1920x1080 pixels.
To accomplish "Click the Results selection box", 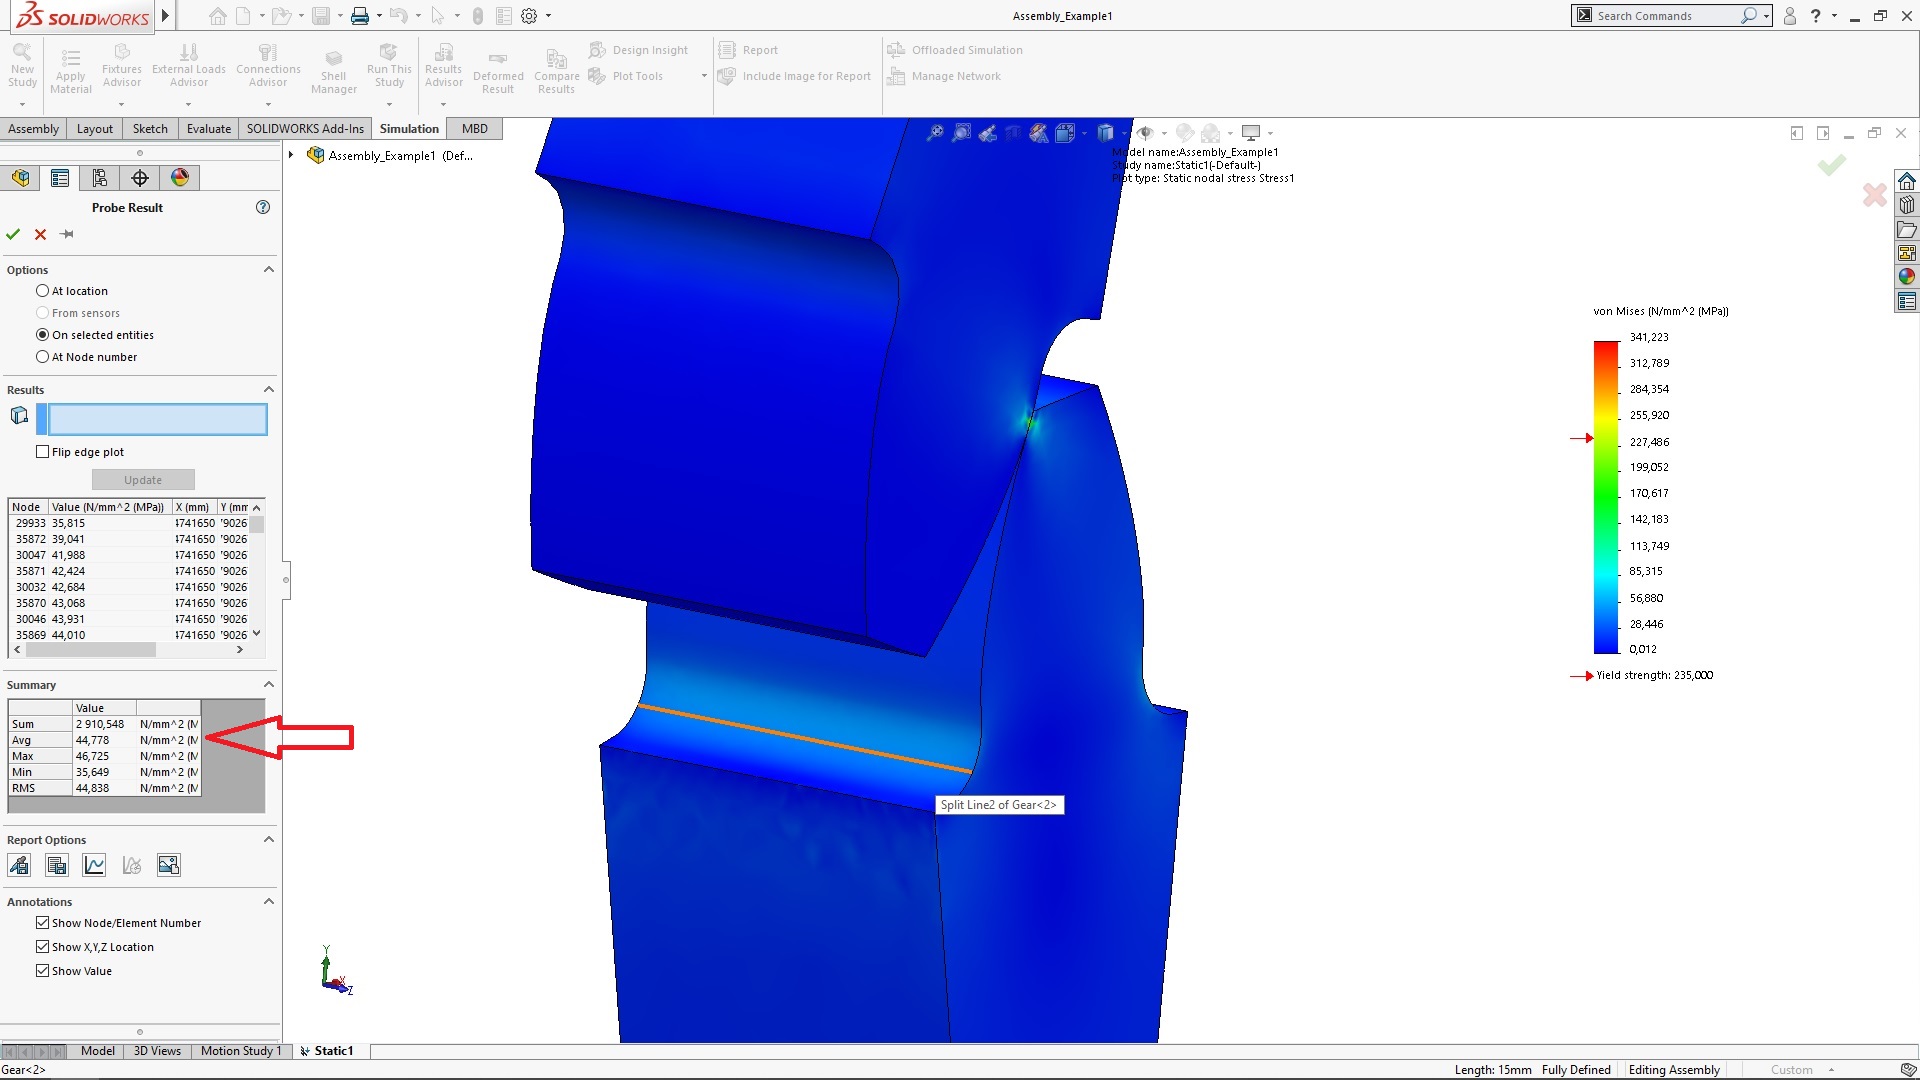I will [x=157, y=419].
